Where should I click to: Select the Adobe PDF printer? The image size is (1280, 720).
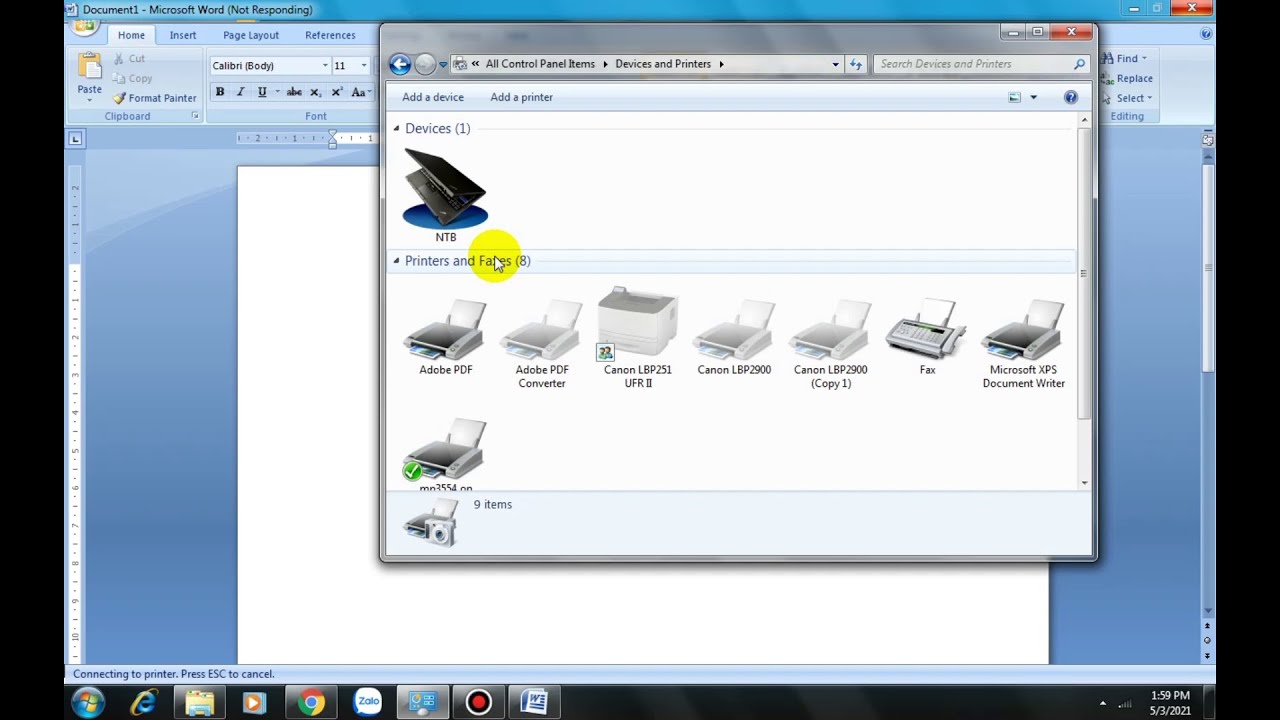pos(445,338)
